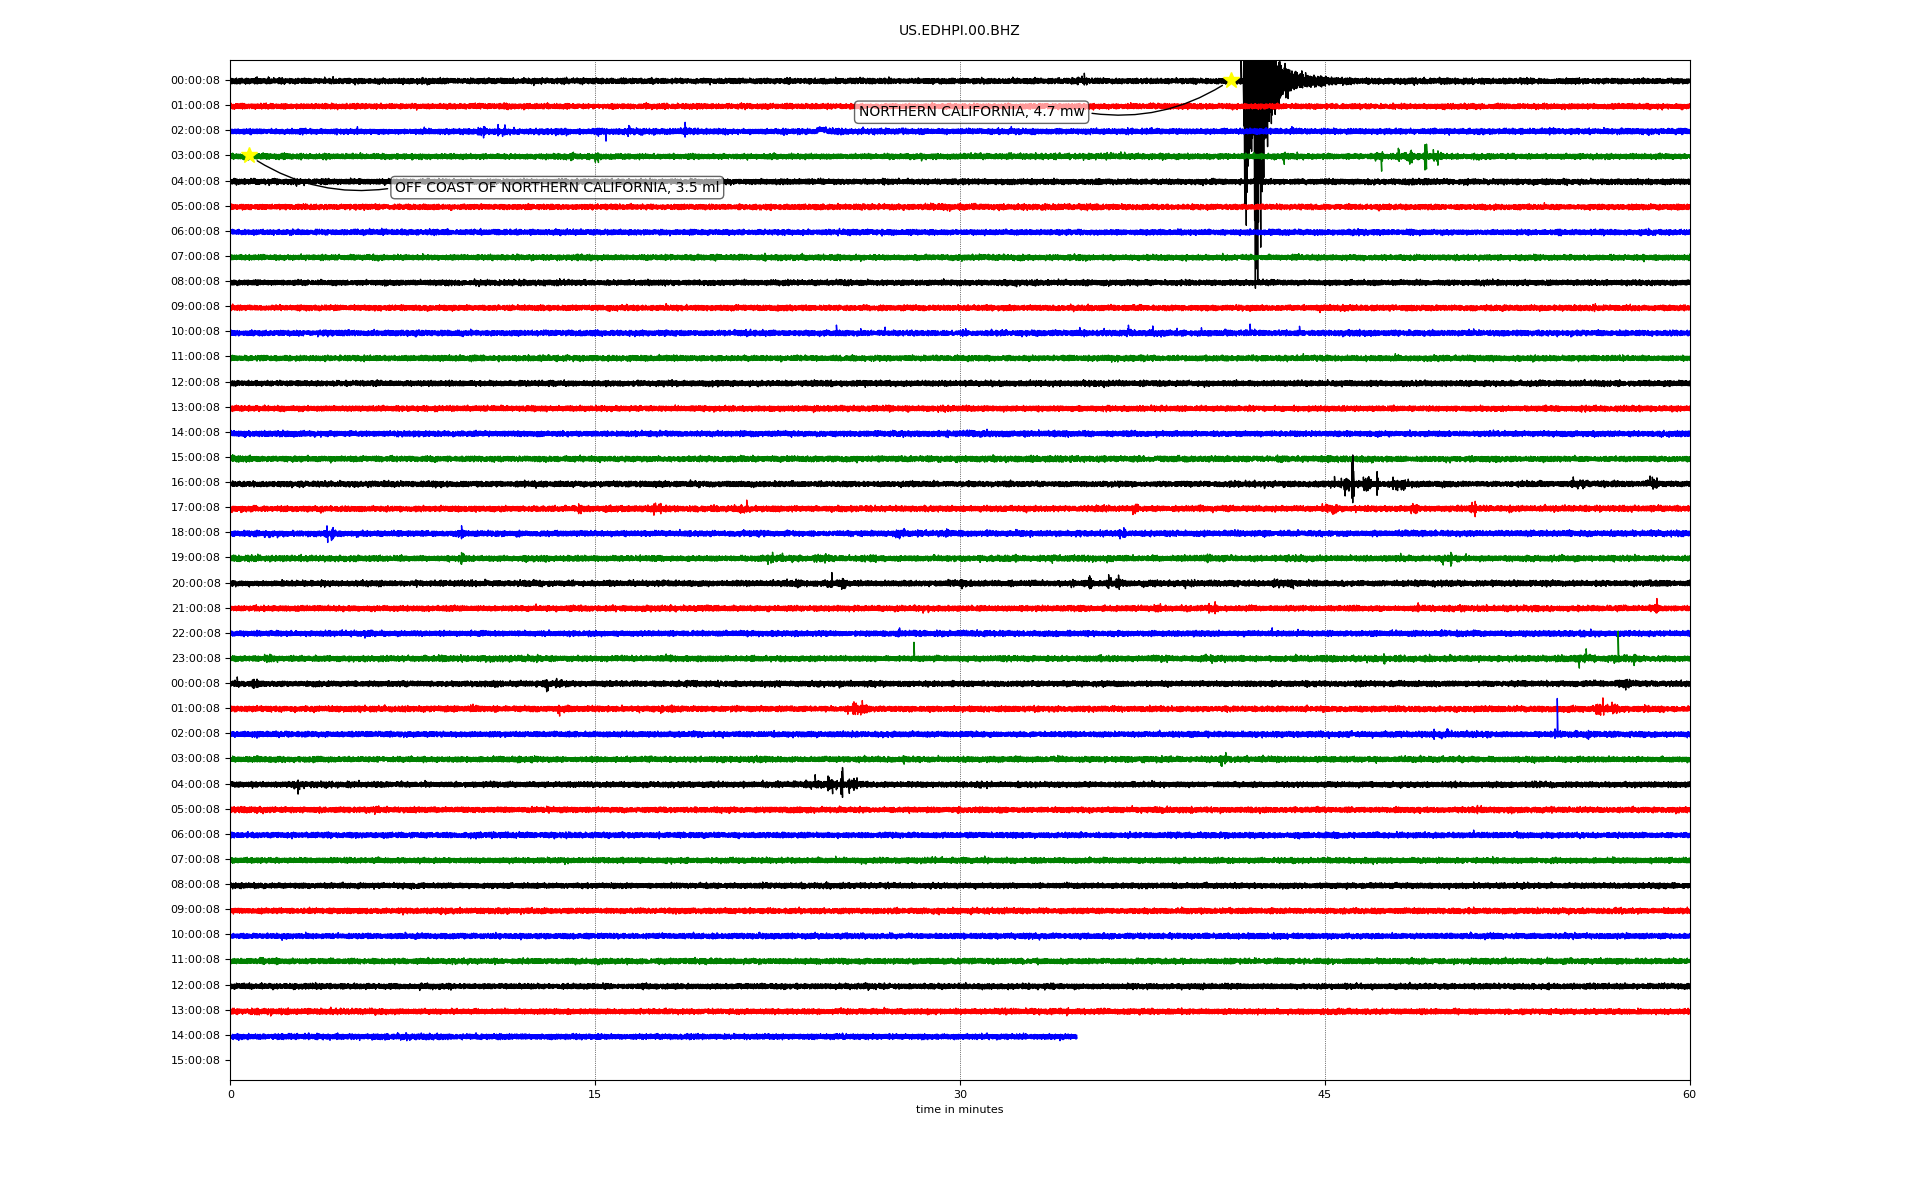This screenshot has height=1200, width=1920.
Task: Click the yellow star on 03:00:08 trace
Action: coord(249,155)
